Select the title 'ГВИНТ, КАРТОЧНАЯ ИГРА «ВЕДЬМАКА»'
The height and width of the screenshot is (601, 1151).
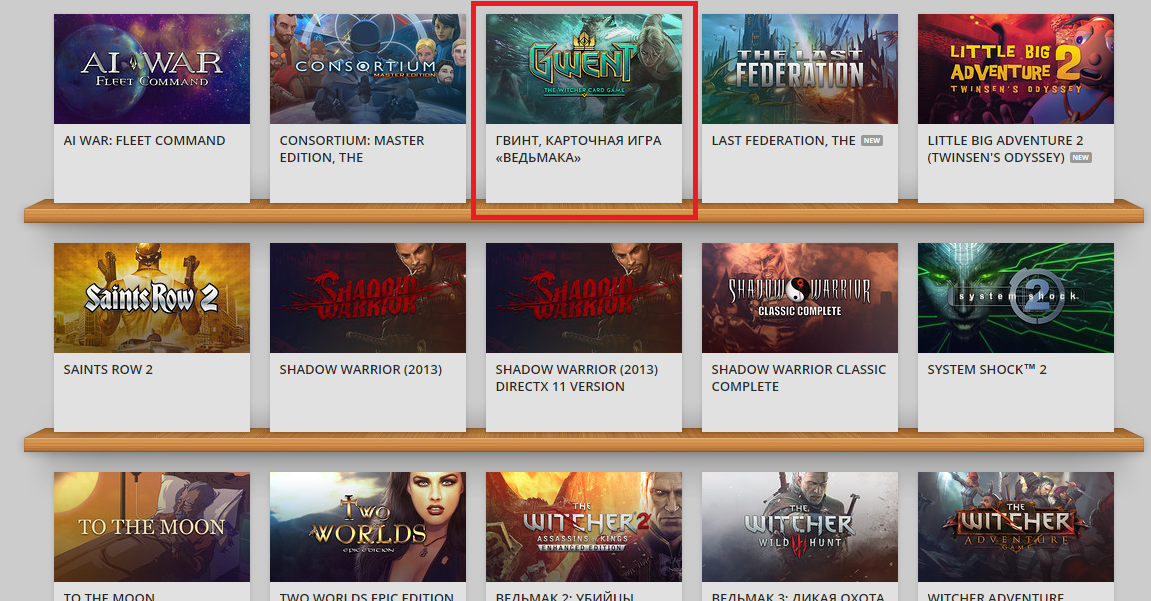578,149
